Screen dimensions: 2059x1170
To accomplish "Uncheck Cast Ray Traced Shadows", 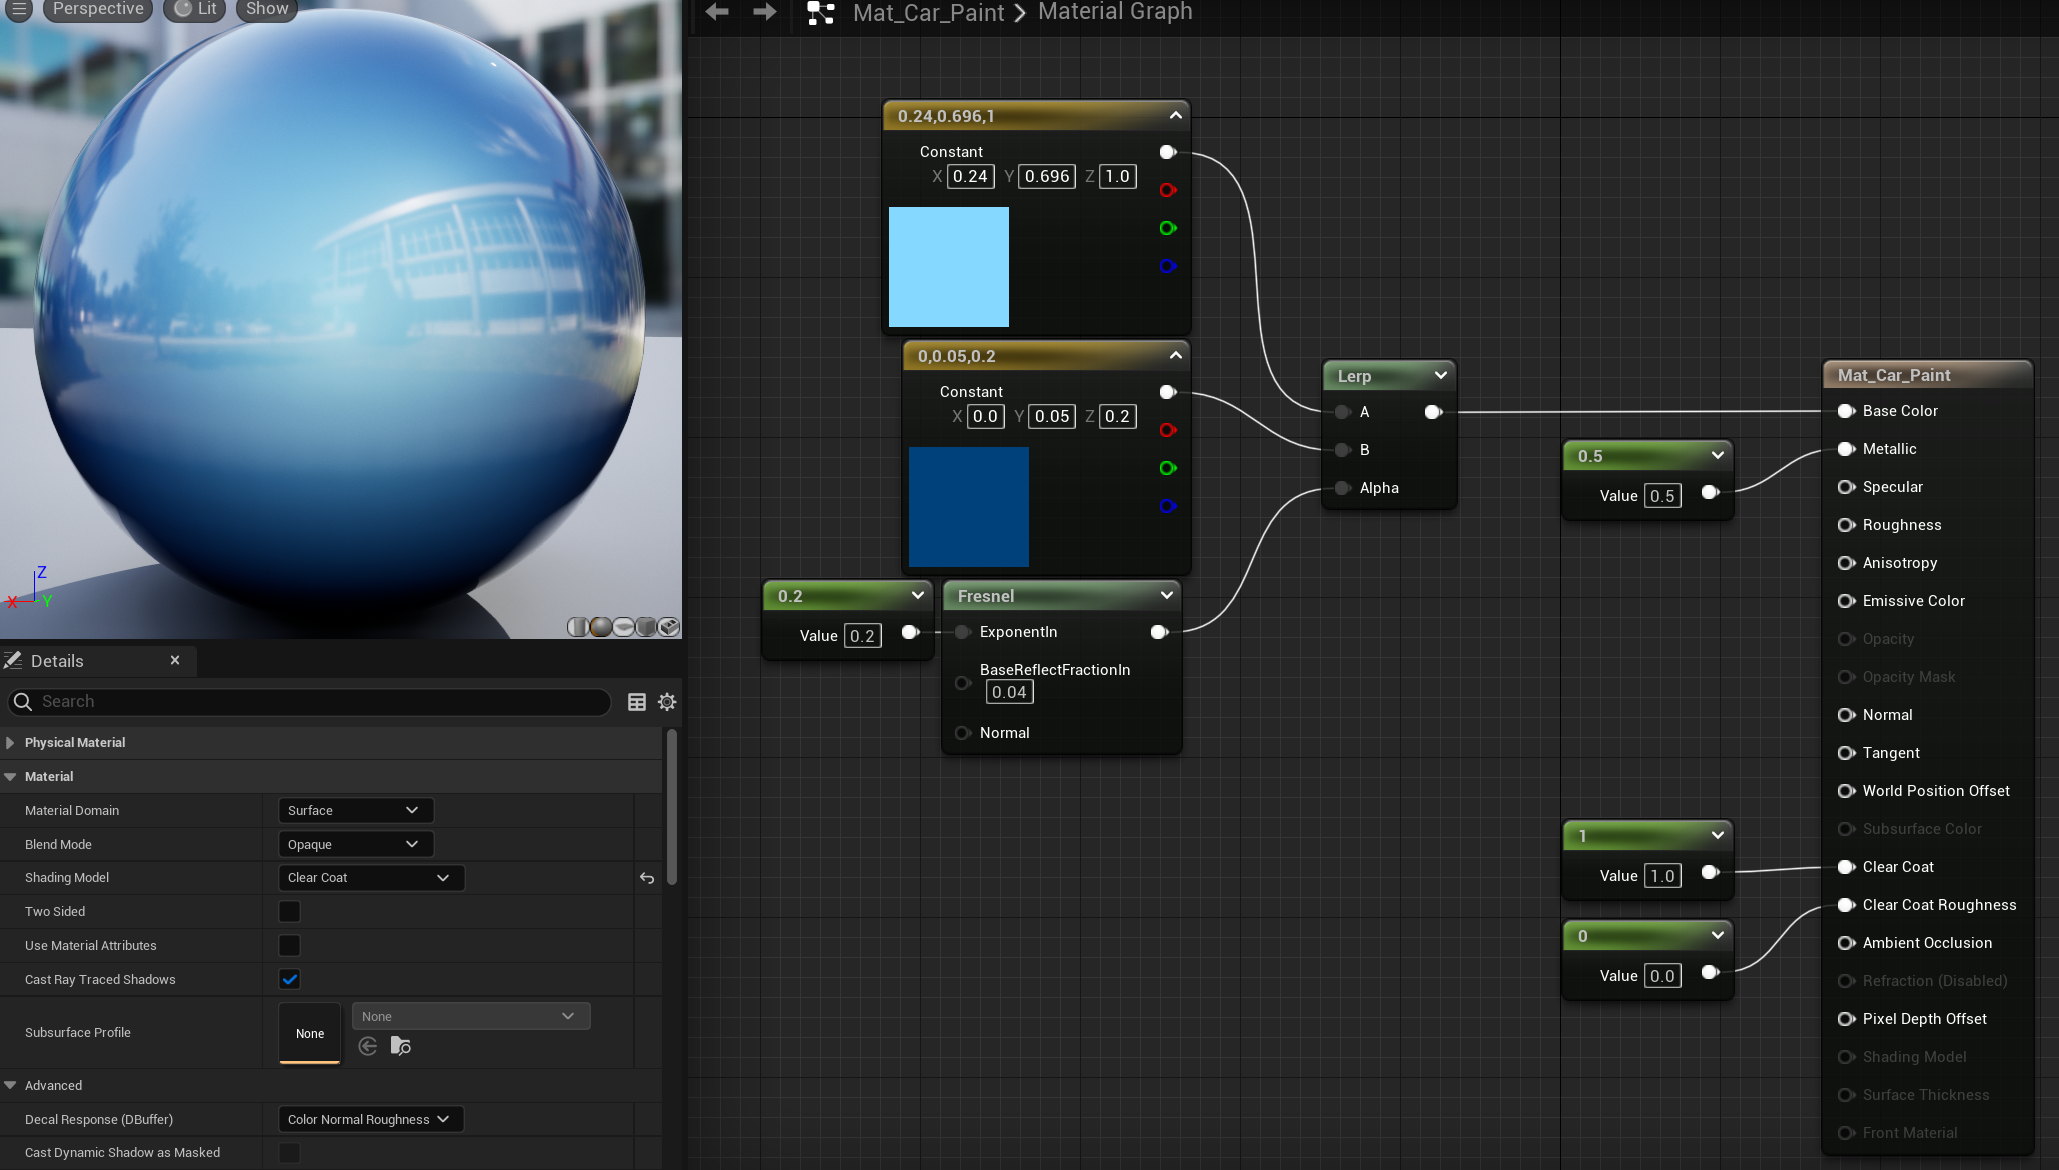I will (289, 979).
